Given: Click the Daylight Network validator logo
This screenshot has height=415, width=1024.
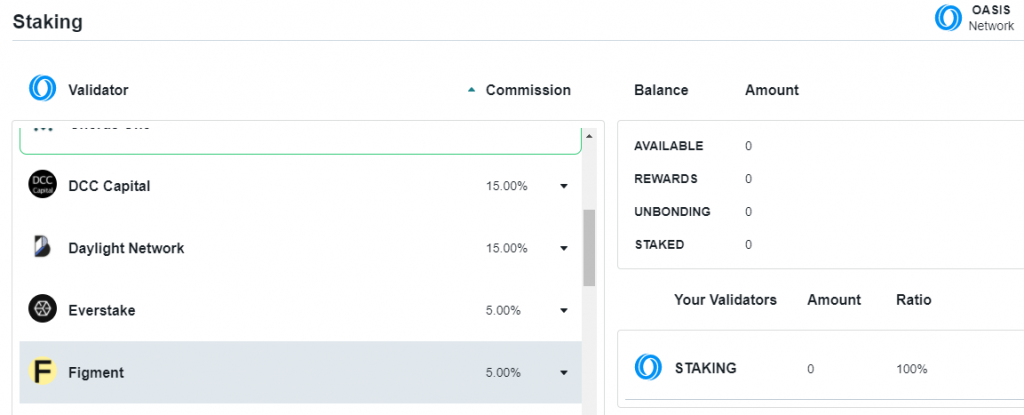Looking at the screenshot, I should coord(42,247).
